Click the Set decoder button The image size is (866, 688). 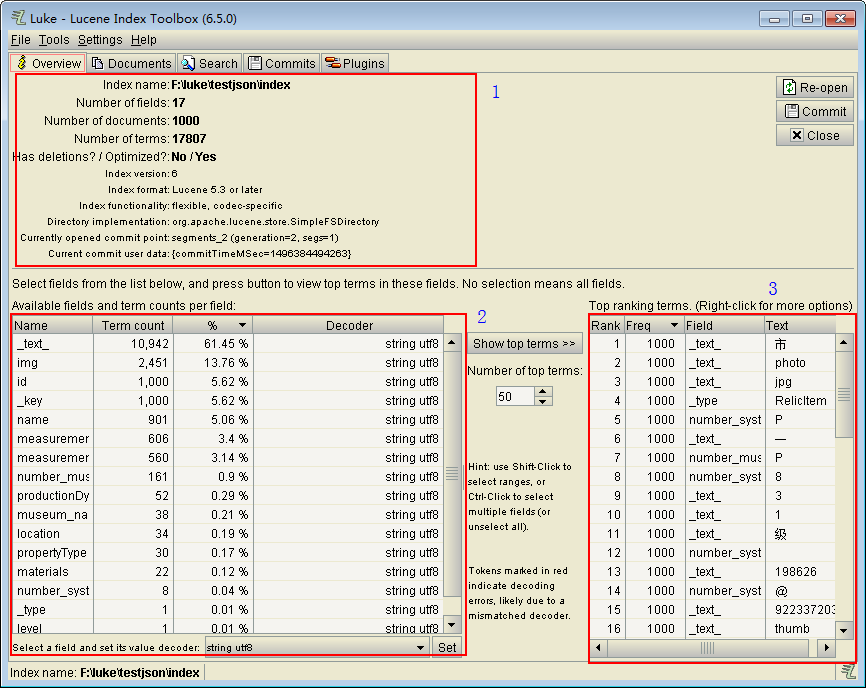pos(447,647)
